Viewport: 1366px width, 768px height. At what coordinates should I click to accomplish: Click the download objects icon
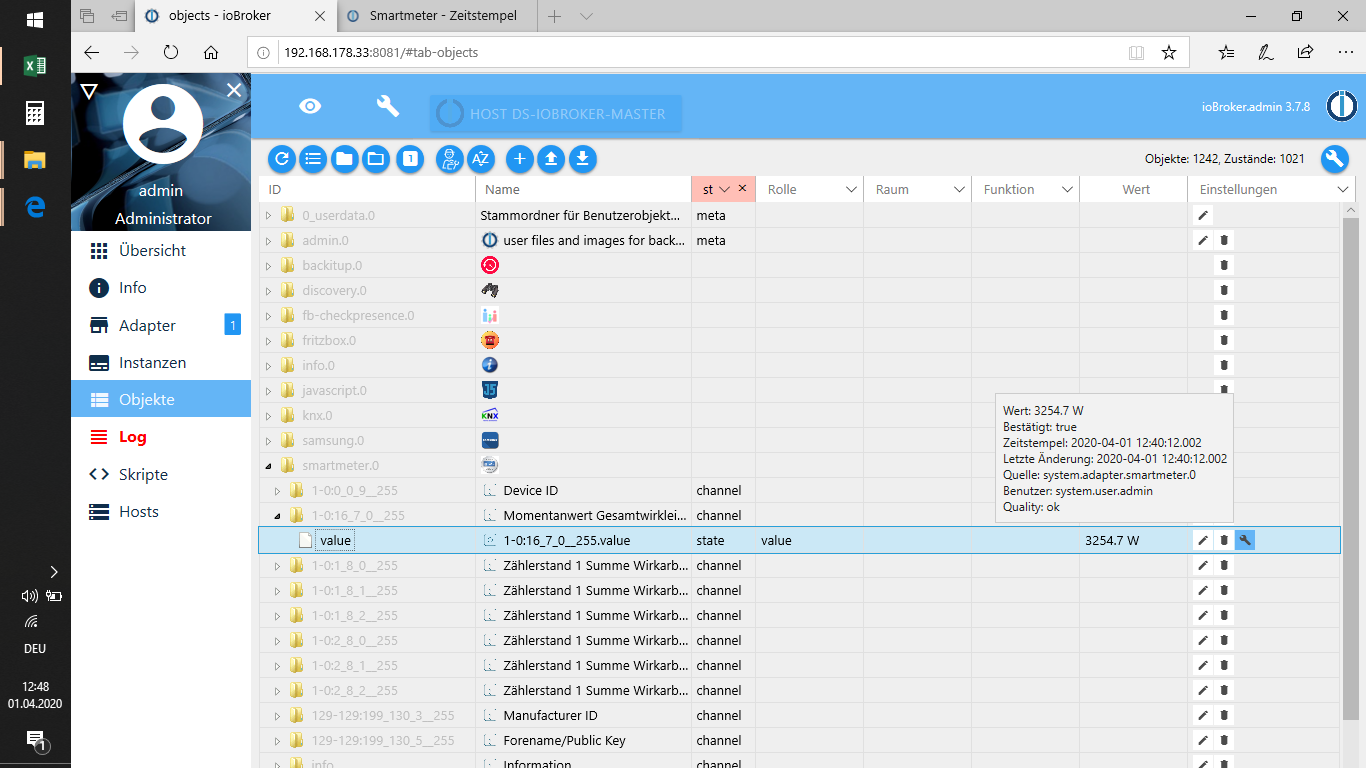coord(583,158)
